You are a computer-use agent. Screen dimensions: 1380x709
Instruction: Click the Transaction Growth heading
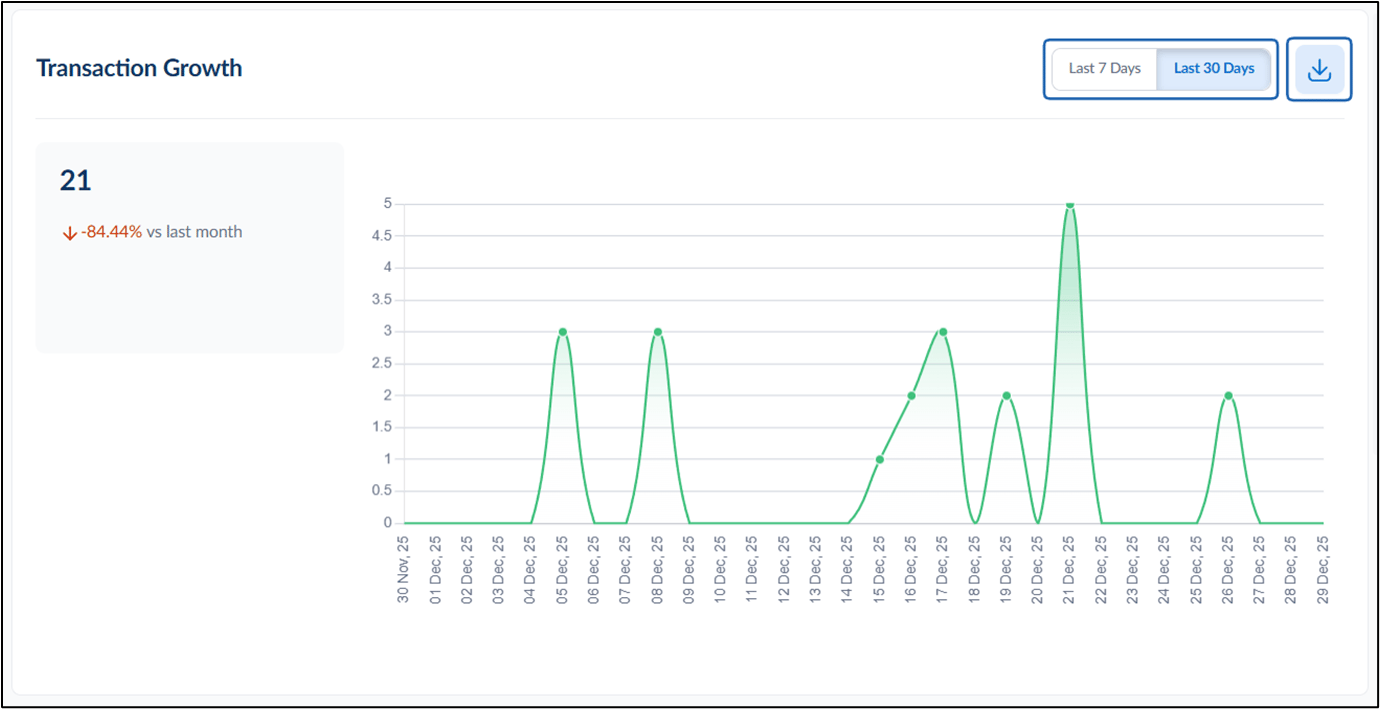[x=139, y=68]
